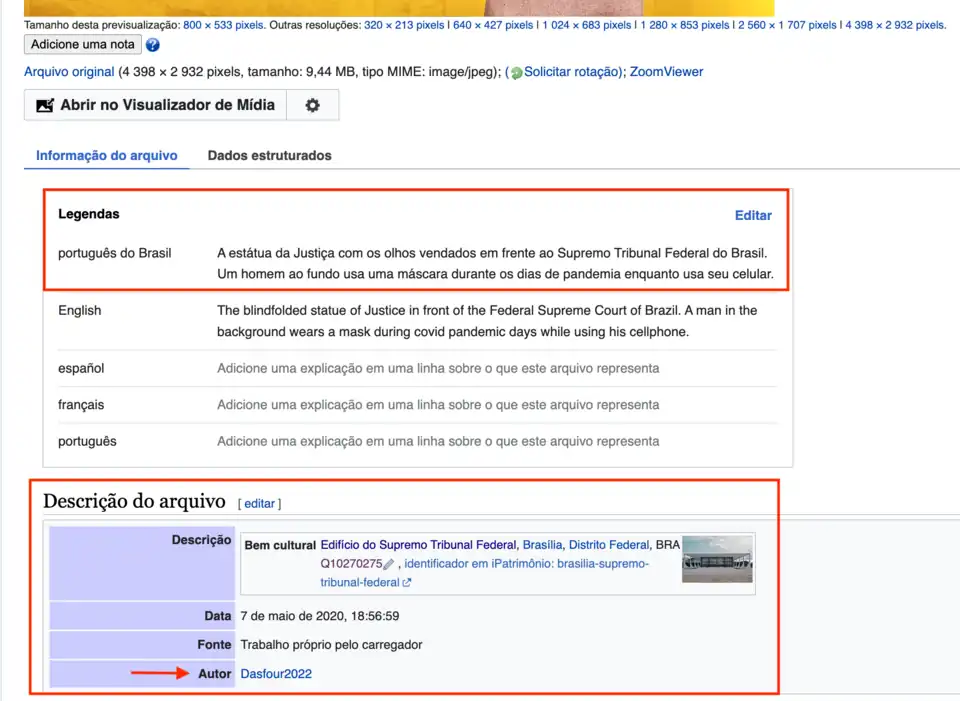Click Editar link in the Legendas box
The image size is (960, 701).
(x=753, y=215)
